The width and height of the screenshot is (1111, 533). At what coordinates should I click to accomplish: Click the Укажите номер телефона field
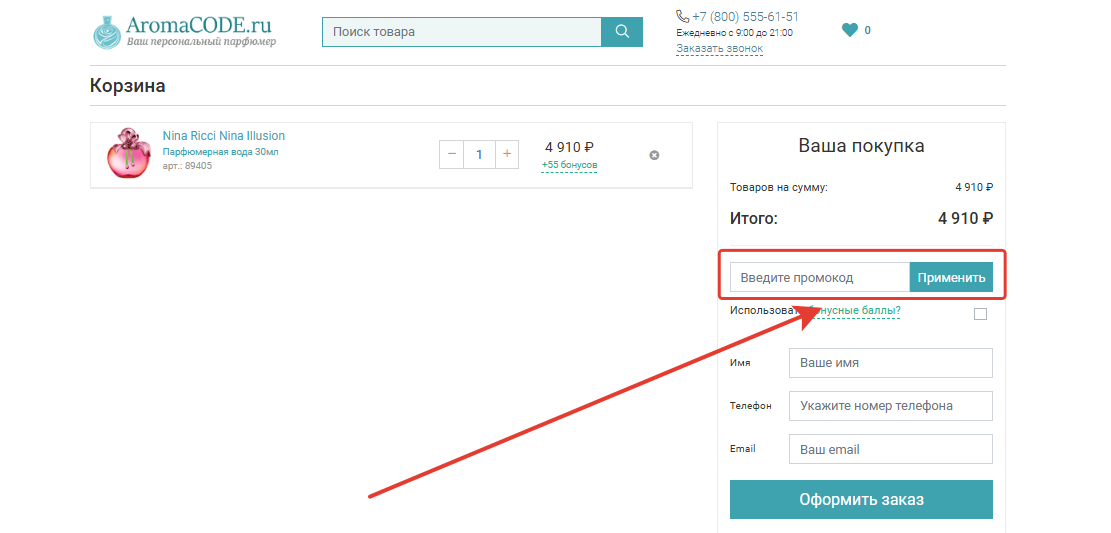[891, 406]
